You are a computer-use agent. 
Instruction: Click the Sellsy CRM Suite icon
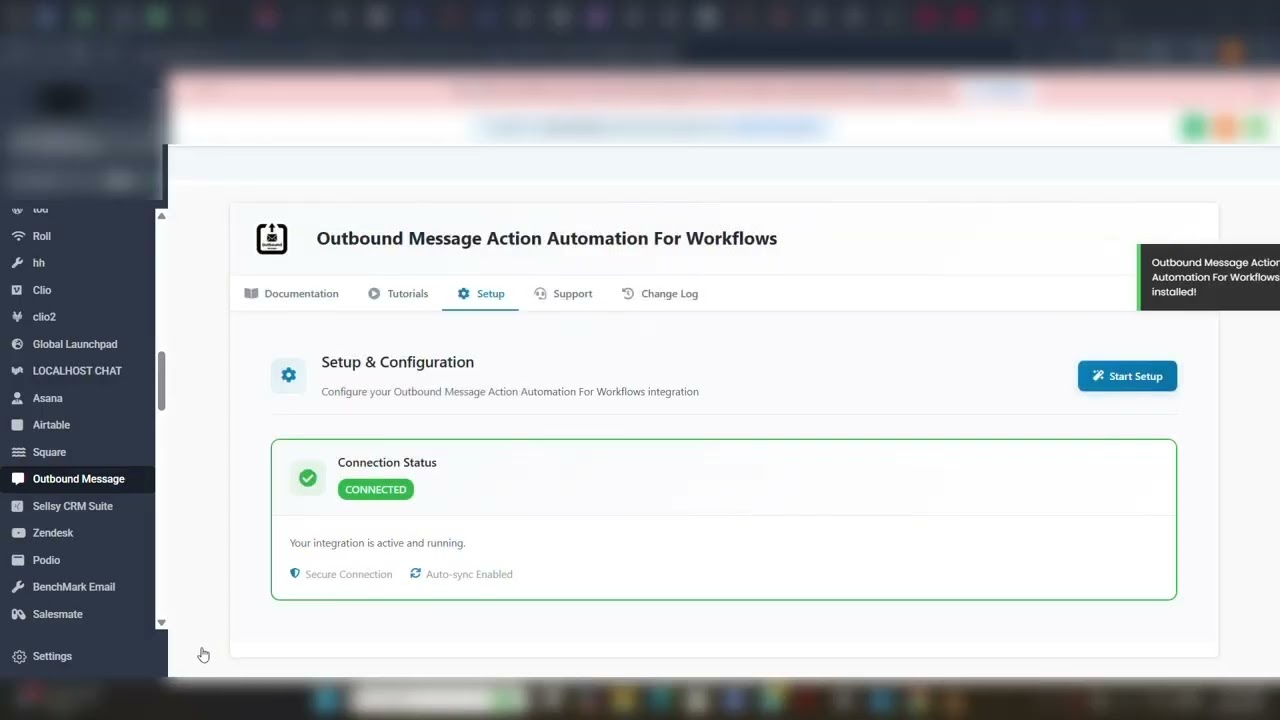click(x=17, y=506)
